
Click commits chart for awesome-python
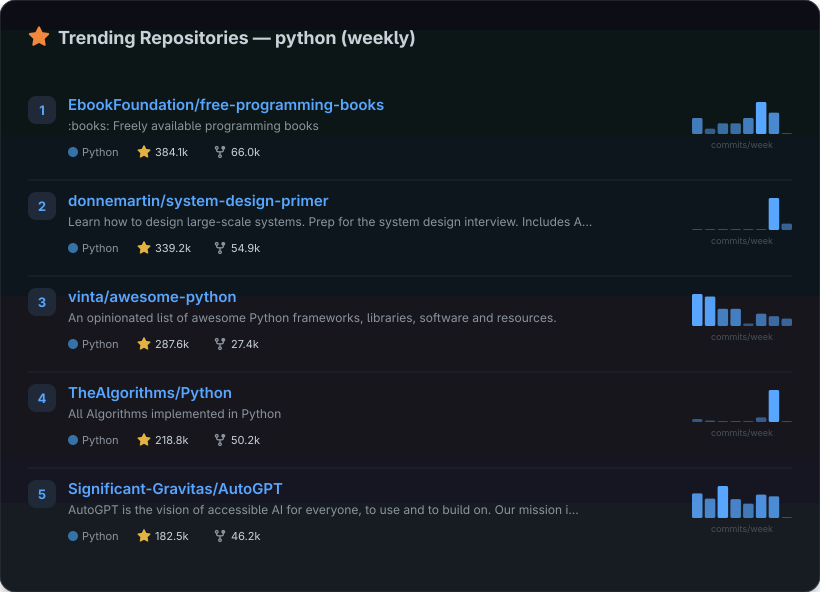741,310
